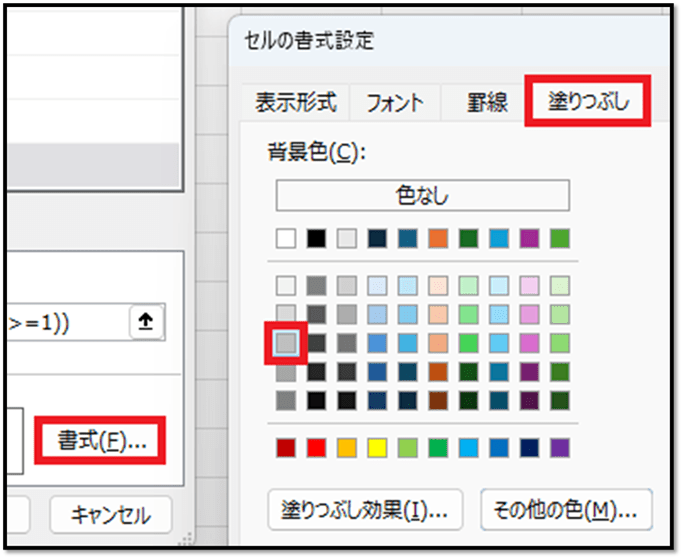Pick the yellow swatch in standard colors row
Viewport: 682px width, 558px height.
(378, 446)
